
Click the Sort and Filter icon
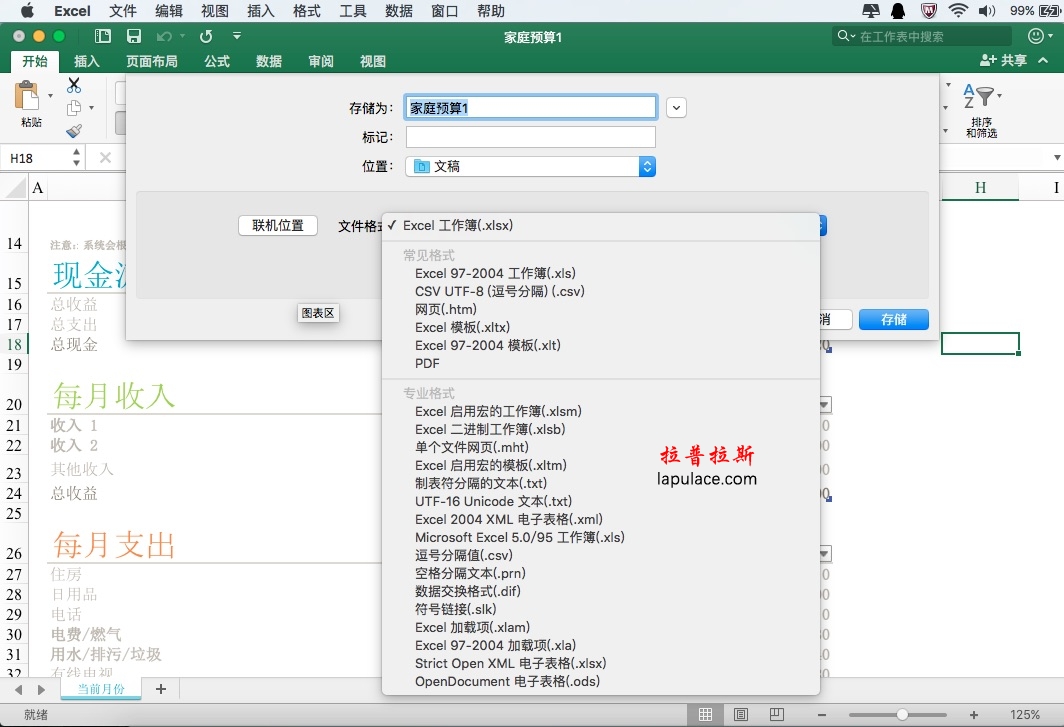pos(978,97)
